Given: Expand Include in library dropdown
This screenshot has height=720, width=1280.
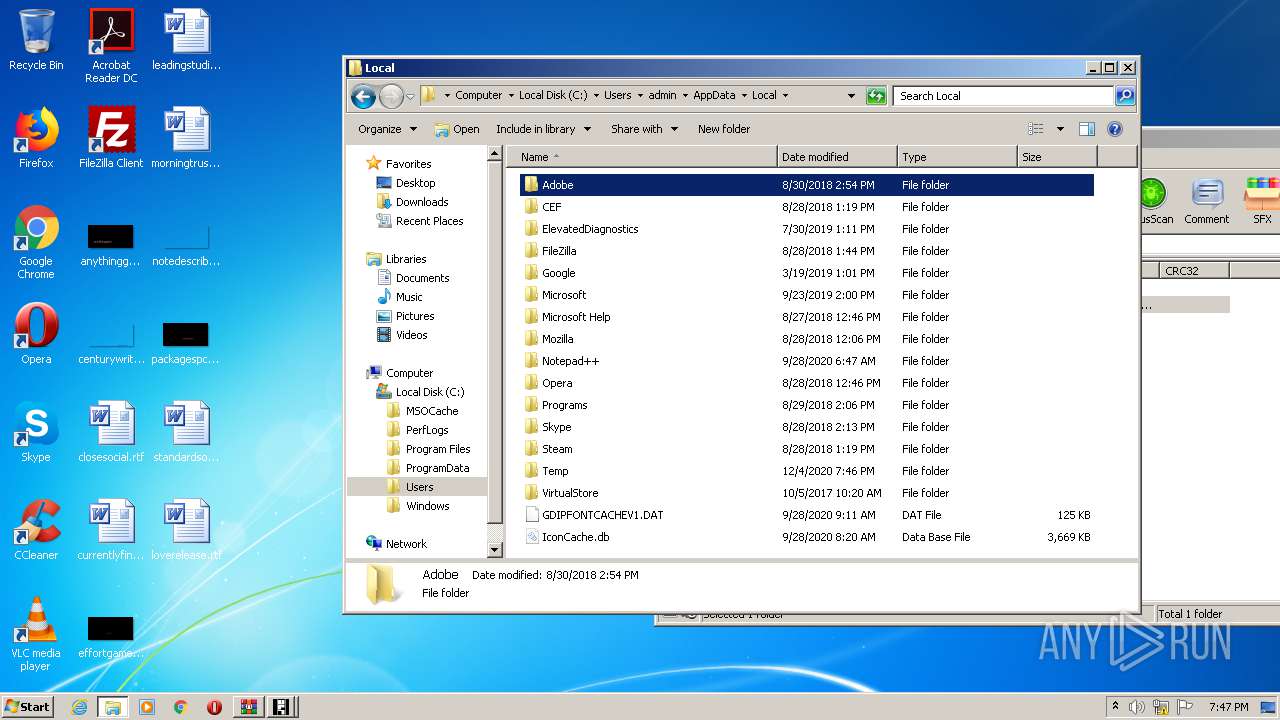Looking at the screenshot, I should pos(543,129).
